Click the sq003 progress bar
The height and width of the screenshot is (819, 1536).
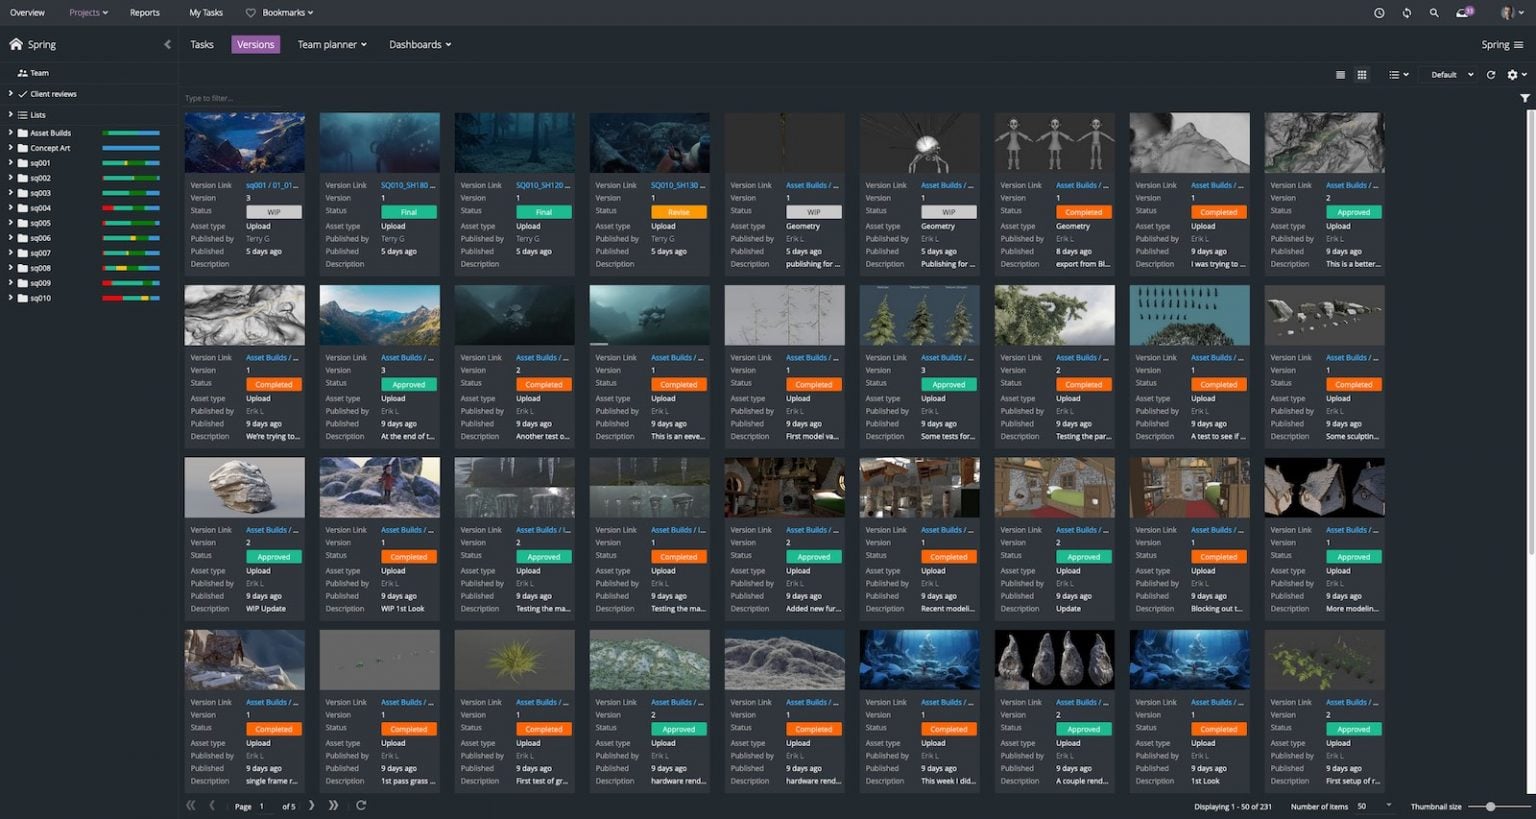(130, 193)
